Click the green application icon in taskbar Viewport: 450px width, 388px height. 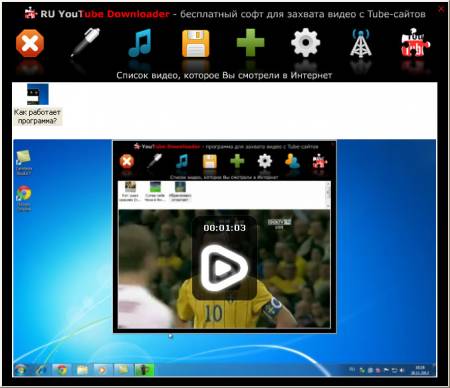144,370
